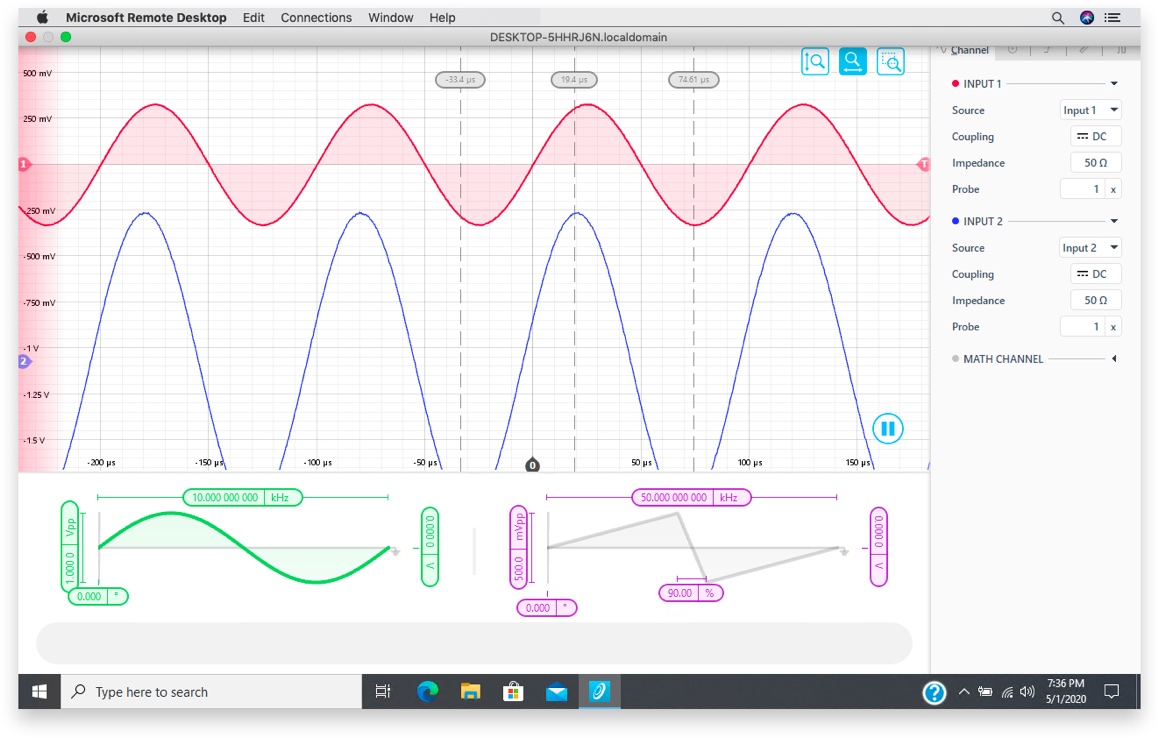Open the Input 2 Source dropdown
1159x738 pixels.
1090,248
